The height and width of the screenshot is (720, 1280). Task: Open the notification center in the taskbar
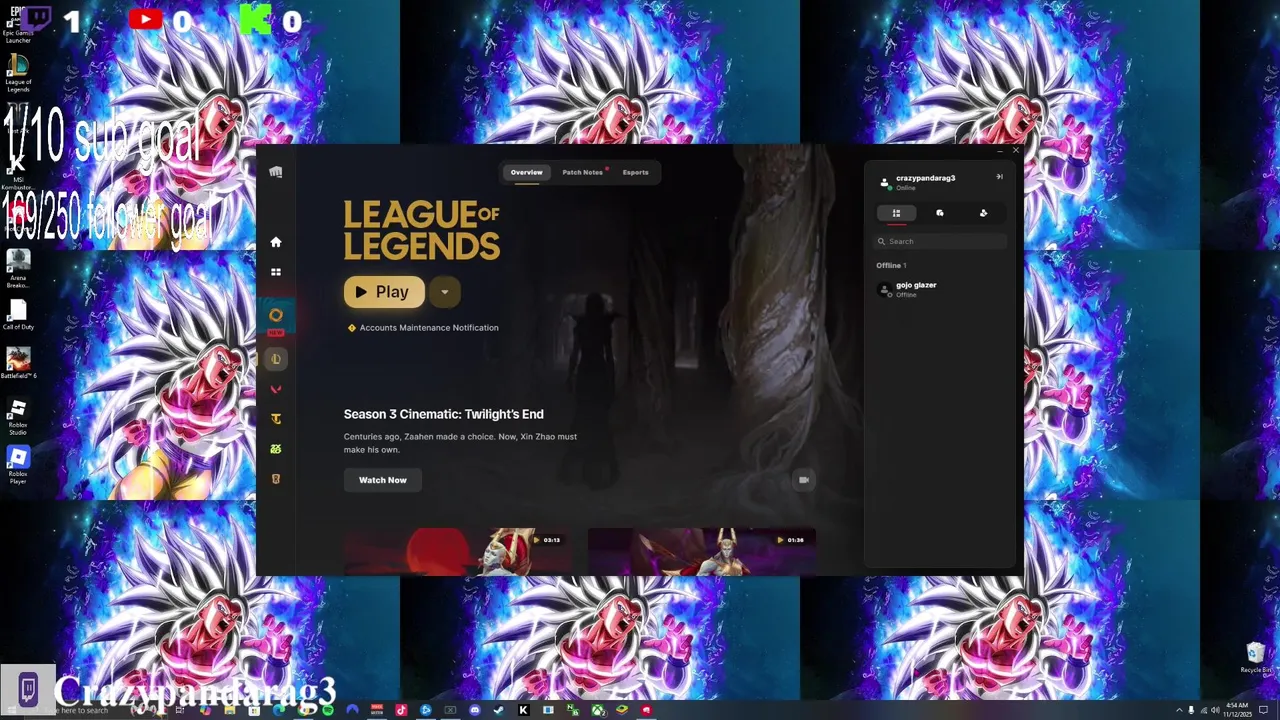[x=1263, y=710]
